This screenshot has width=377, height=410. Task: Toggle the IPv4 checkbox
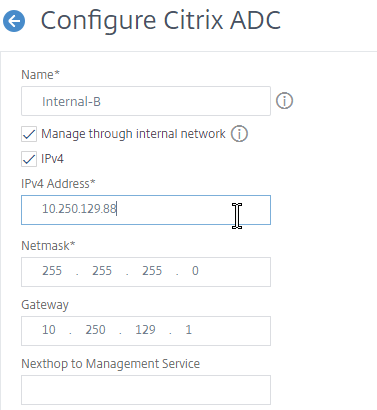(x=29, y=159)
